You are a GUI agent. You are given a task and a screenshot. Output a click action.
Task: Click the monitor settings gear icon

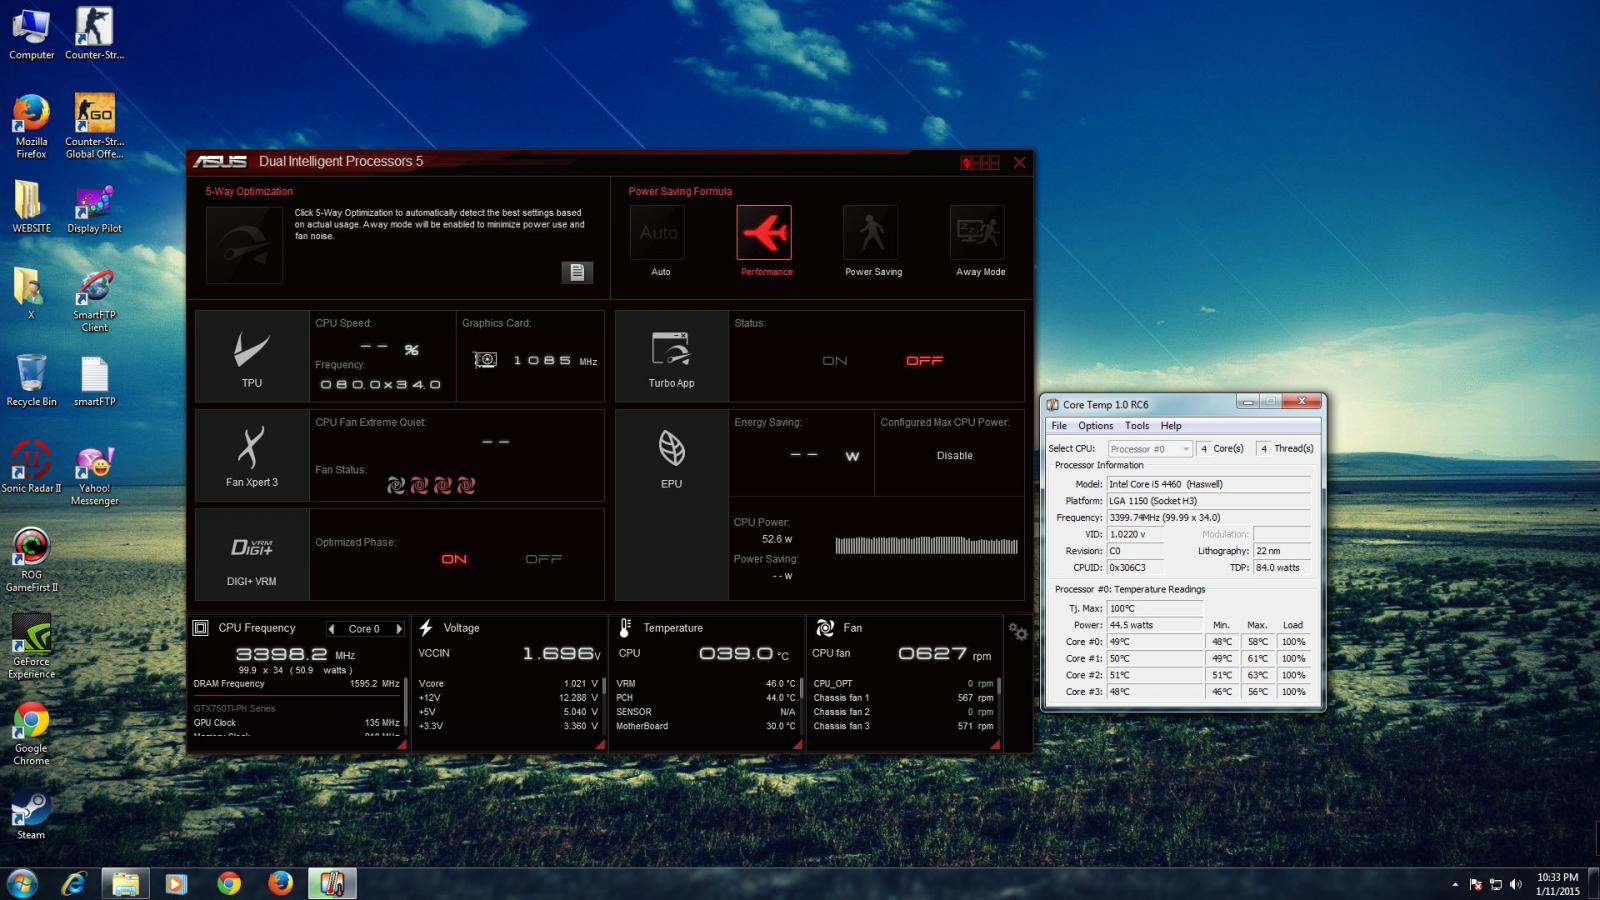tap(1018, 632)
